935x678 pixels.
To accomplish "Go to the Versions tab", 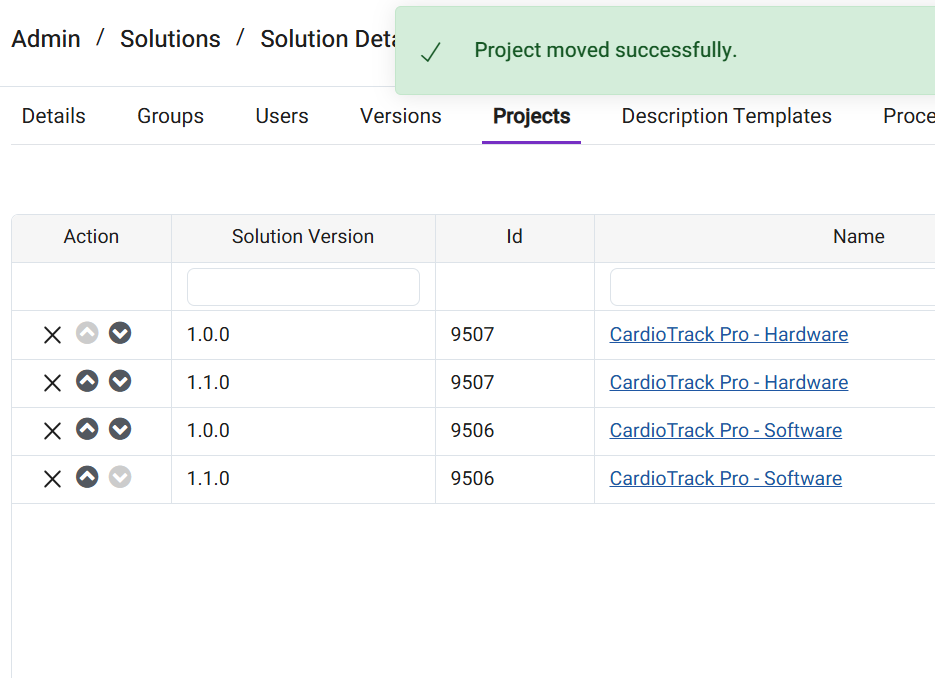I will 400,116.
